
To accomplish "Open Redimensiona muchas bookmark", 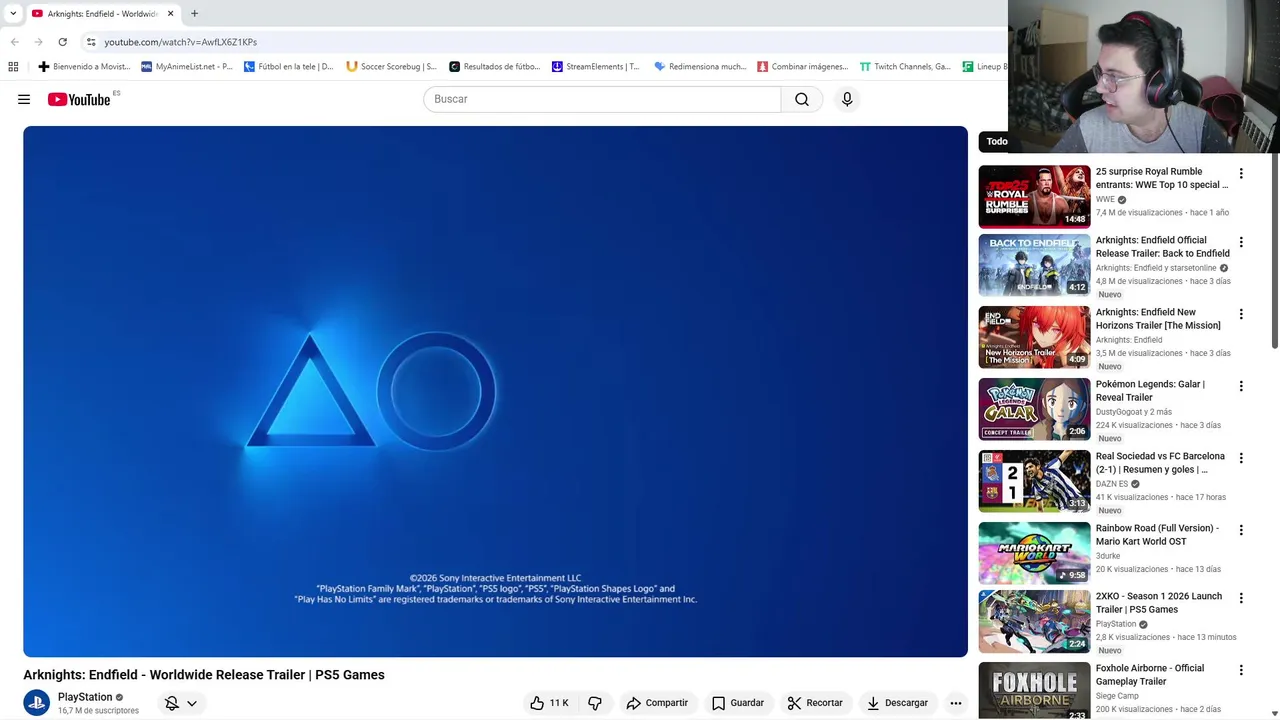I will pos(700,67).
